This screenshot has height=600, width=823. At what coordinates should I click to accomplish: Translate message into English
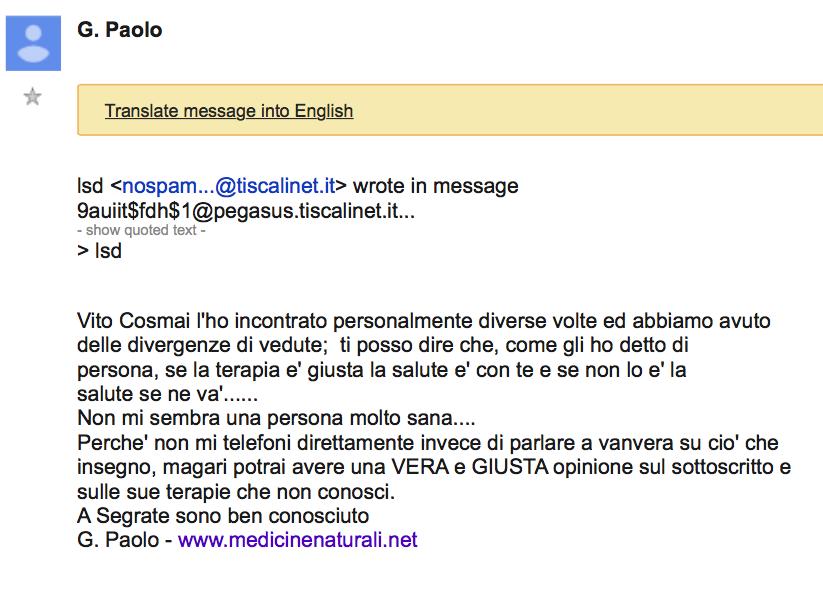click(229, 111)
